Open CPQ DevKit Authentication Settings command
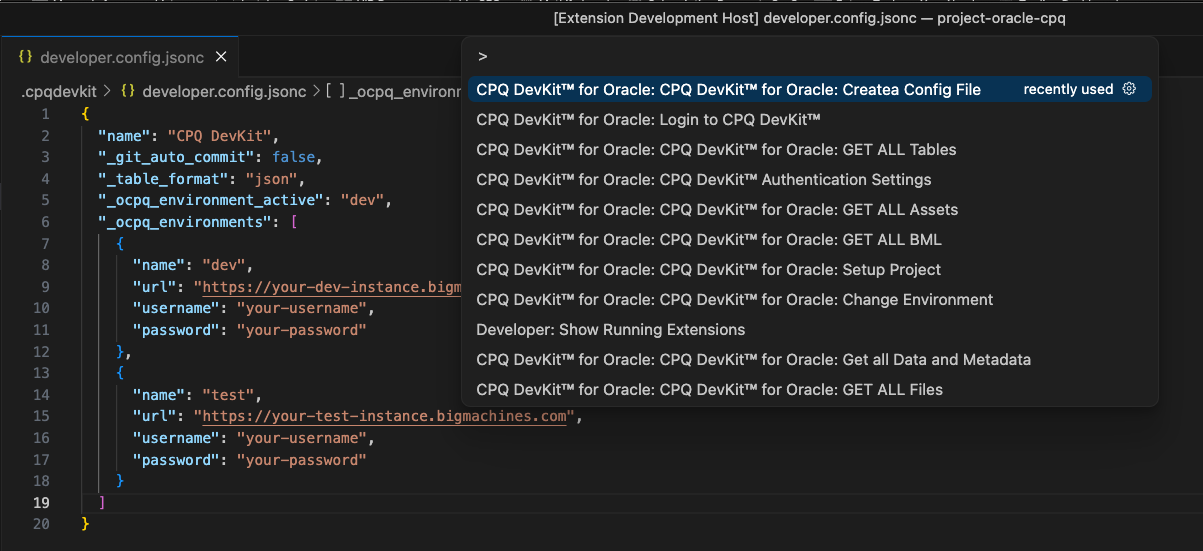1203x551 pixels. coord(809,179)
